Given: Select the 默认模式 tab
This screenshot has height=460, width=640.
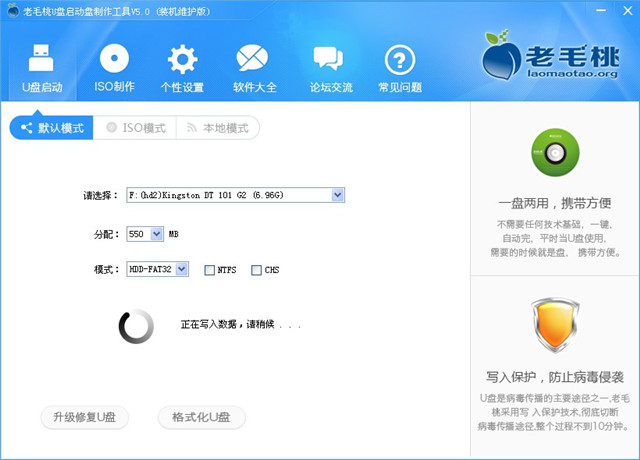Looking at the screenshot, I should point(52,128).
